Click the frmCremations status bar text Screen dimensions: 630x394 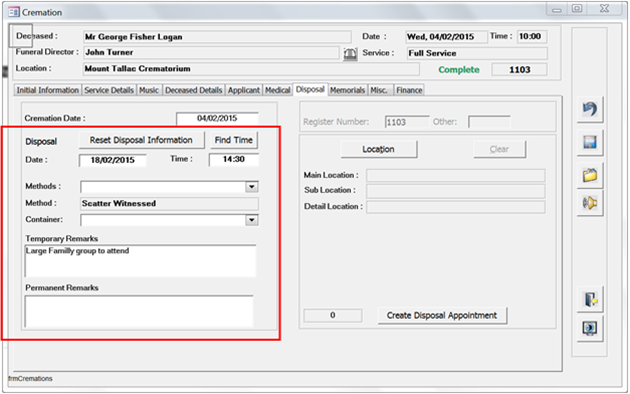click(30, 379)
